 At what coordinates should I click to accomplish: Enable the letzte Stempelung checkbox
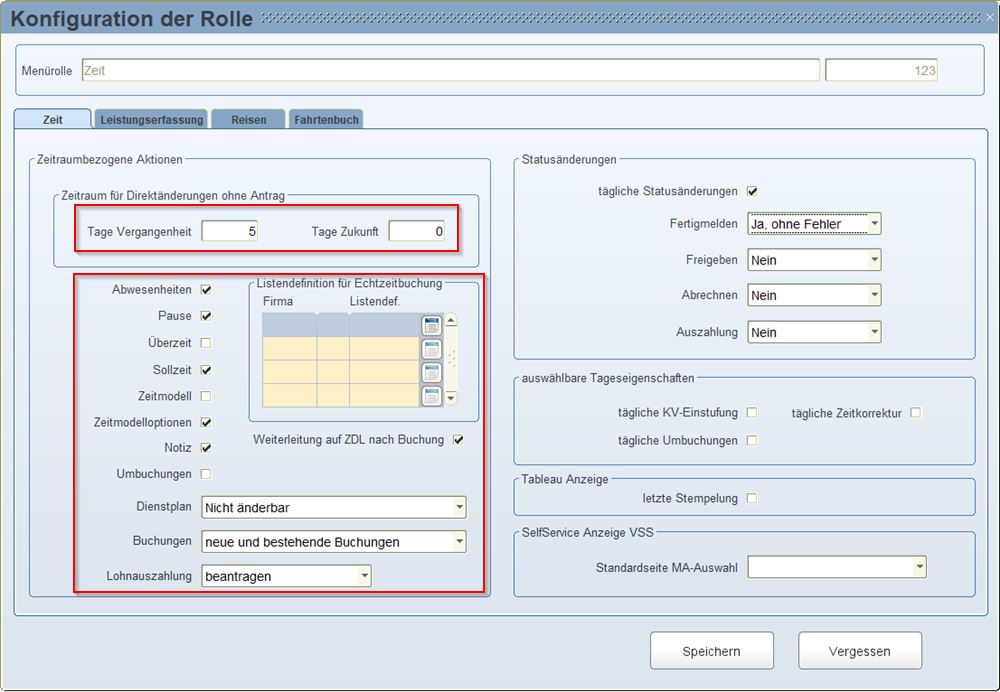[752, 498]
